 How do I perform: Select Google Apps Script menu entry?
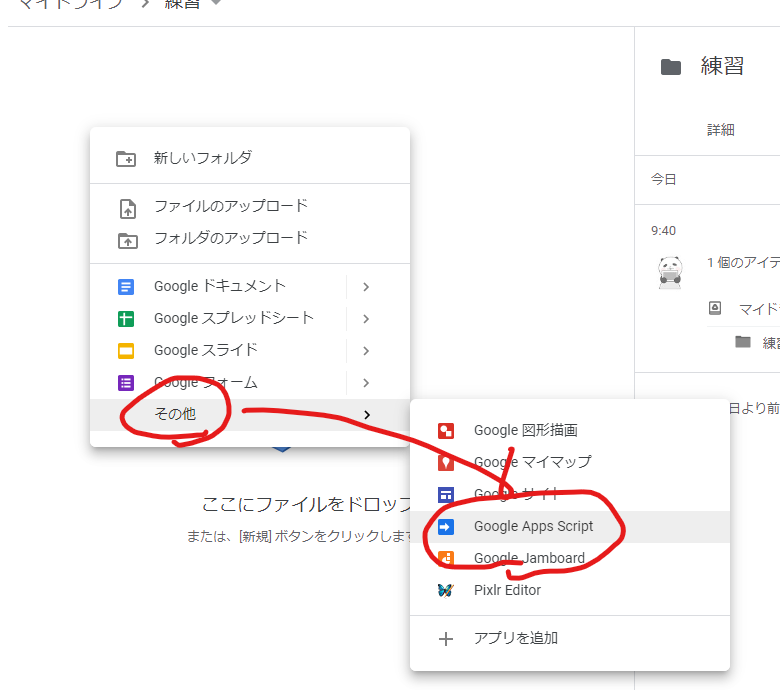tap(533, 526)
